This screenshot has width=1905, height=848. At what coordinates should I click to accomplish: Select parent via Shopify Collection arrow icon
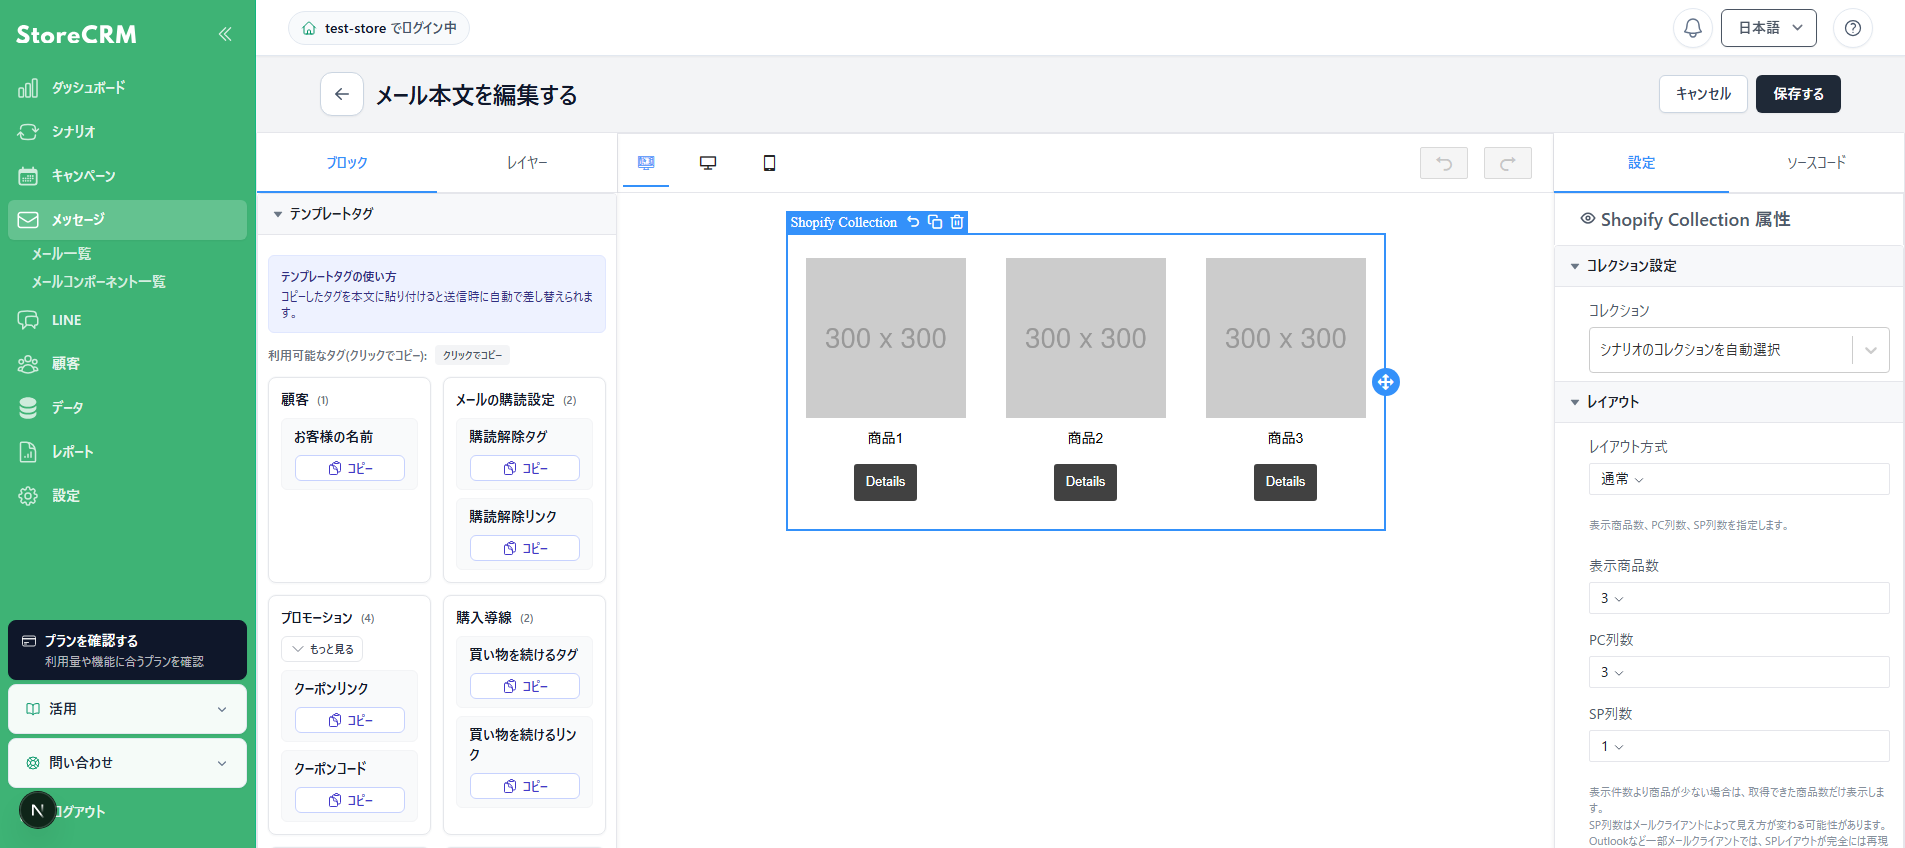tap(913, 222)
